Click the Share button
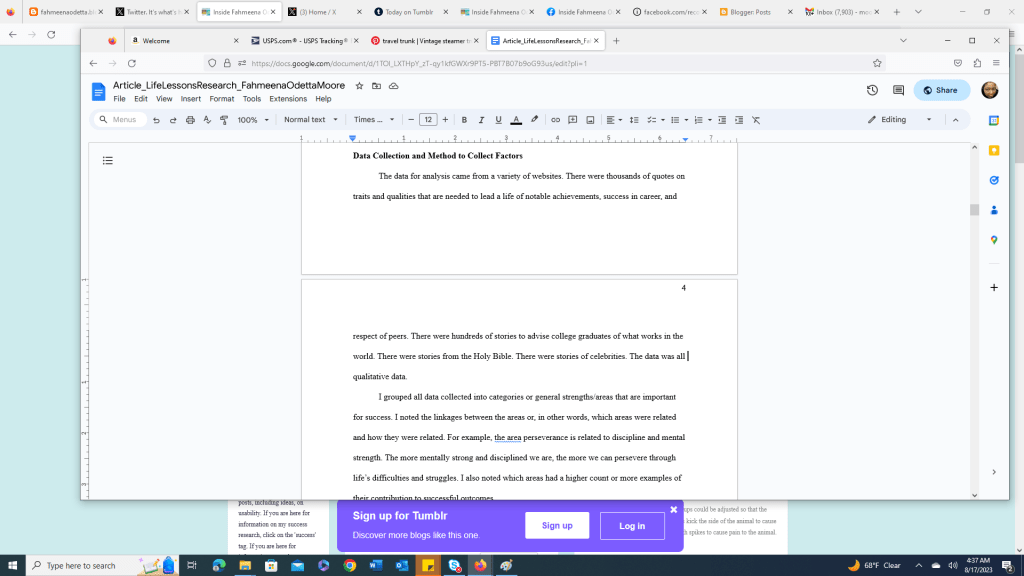1024x576 pixels. tap(940, 90)
